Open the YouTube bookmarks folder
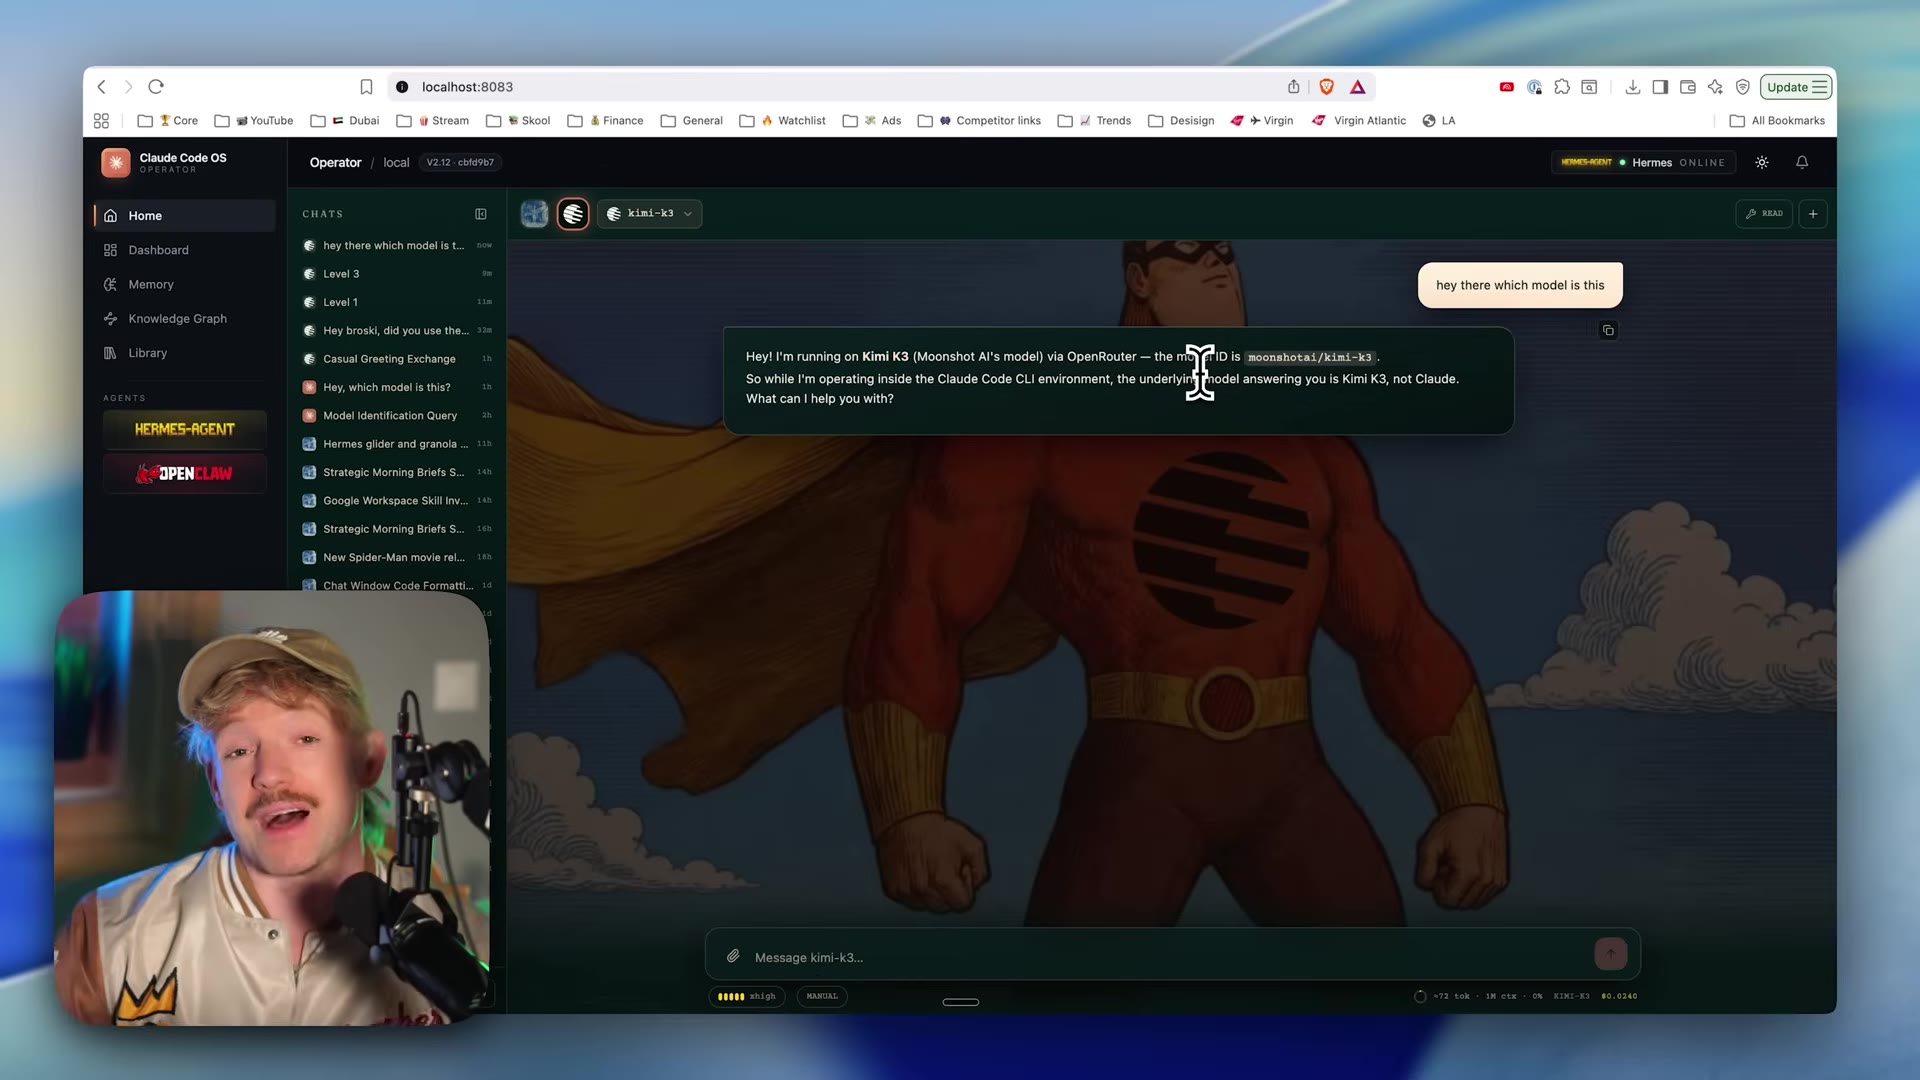This screenshot has height=1080, width=1920. (x=254, y=120)
